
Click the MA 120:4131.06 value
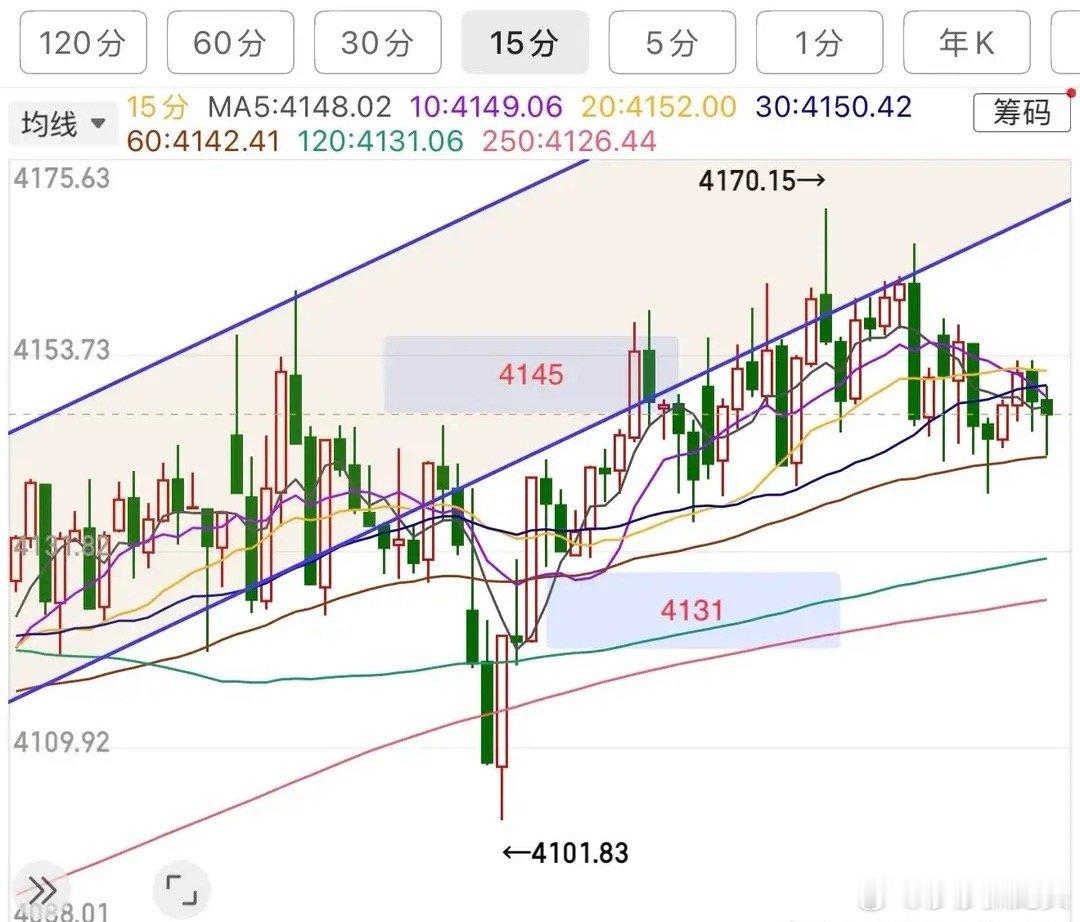(x=380, y=142)
